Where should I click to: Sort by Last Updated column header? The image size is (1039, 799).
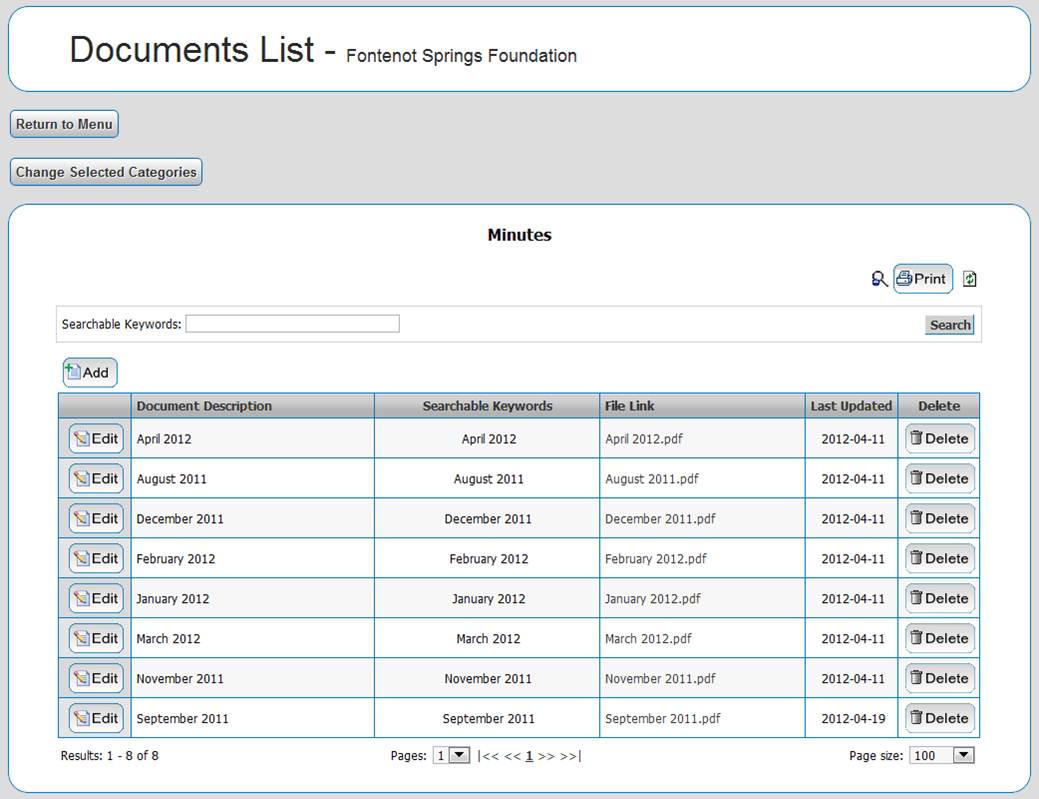[x=851, y=406]
